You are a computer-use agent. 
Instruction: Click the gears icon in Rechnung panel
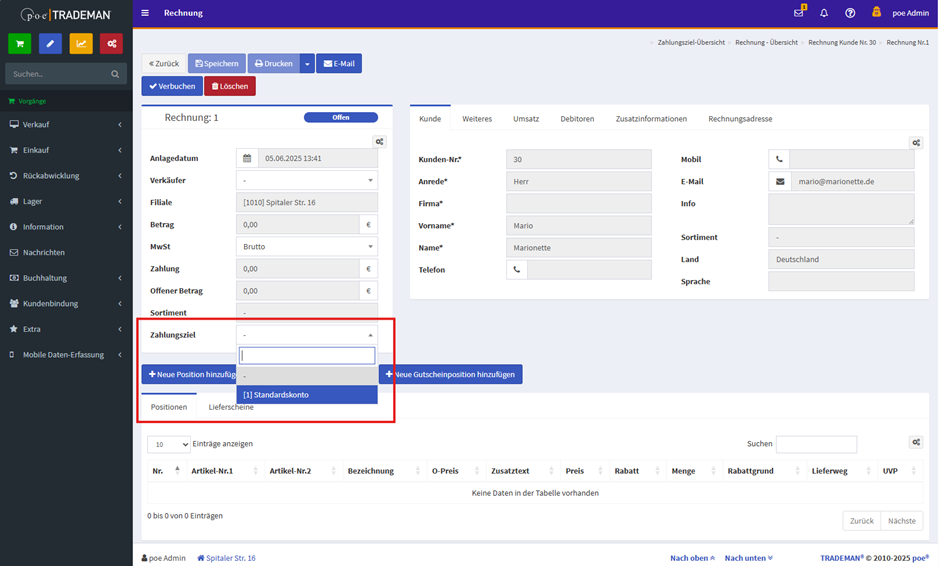click(379, 142)
